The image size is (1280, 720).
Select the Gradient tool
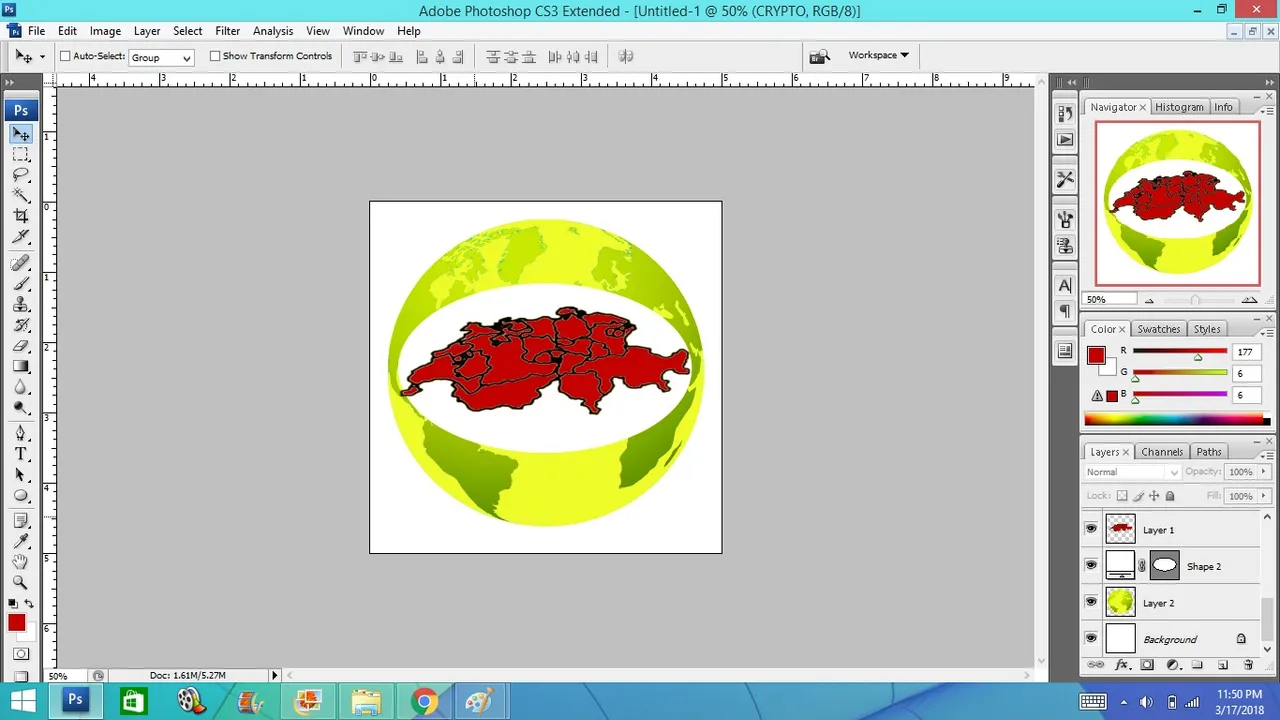point(21,366)
